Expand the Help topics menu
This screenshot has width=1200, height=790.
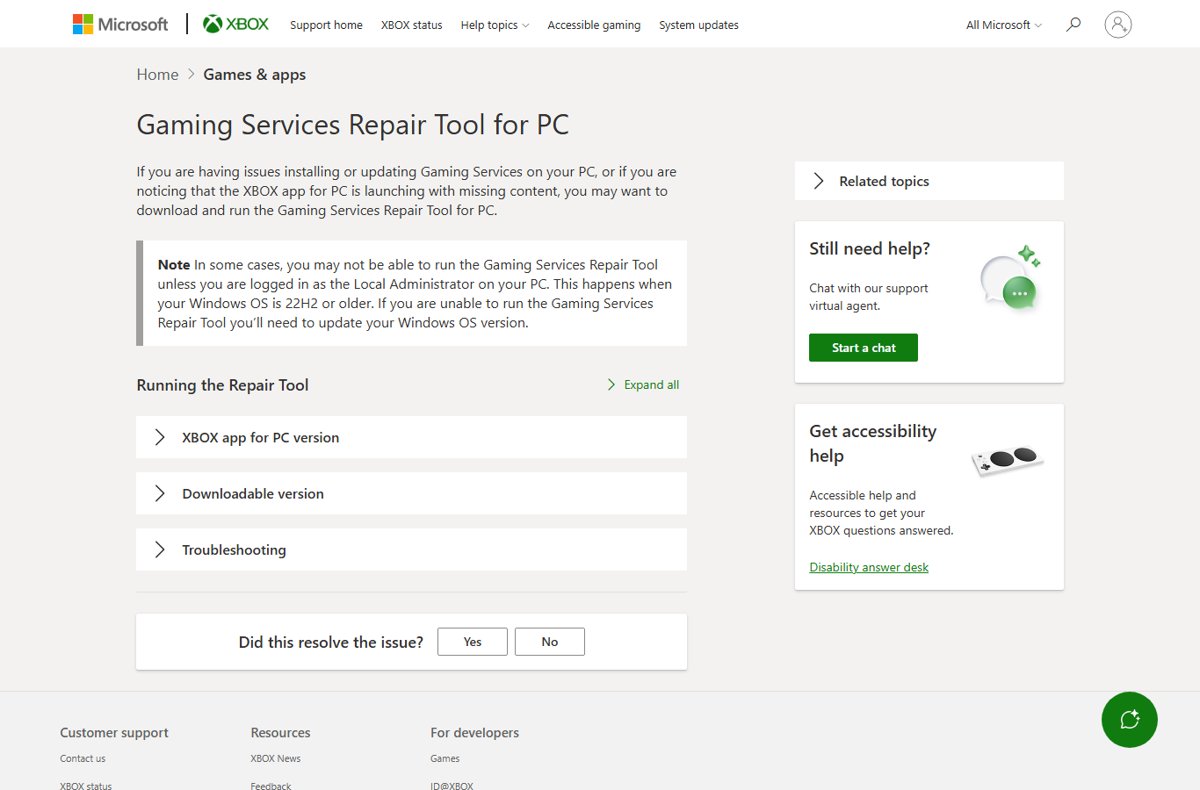[x=495, y=25]
